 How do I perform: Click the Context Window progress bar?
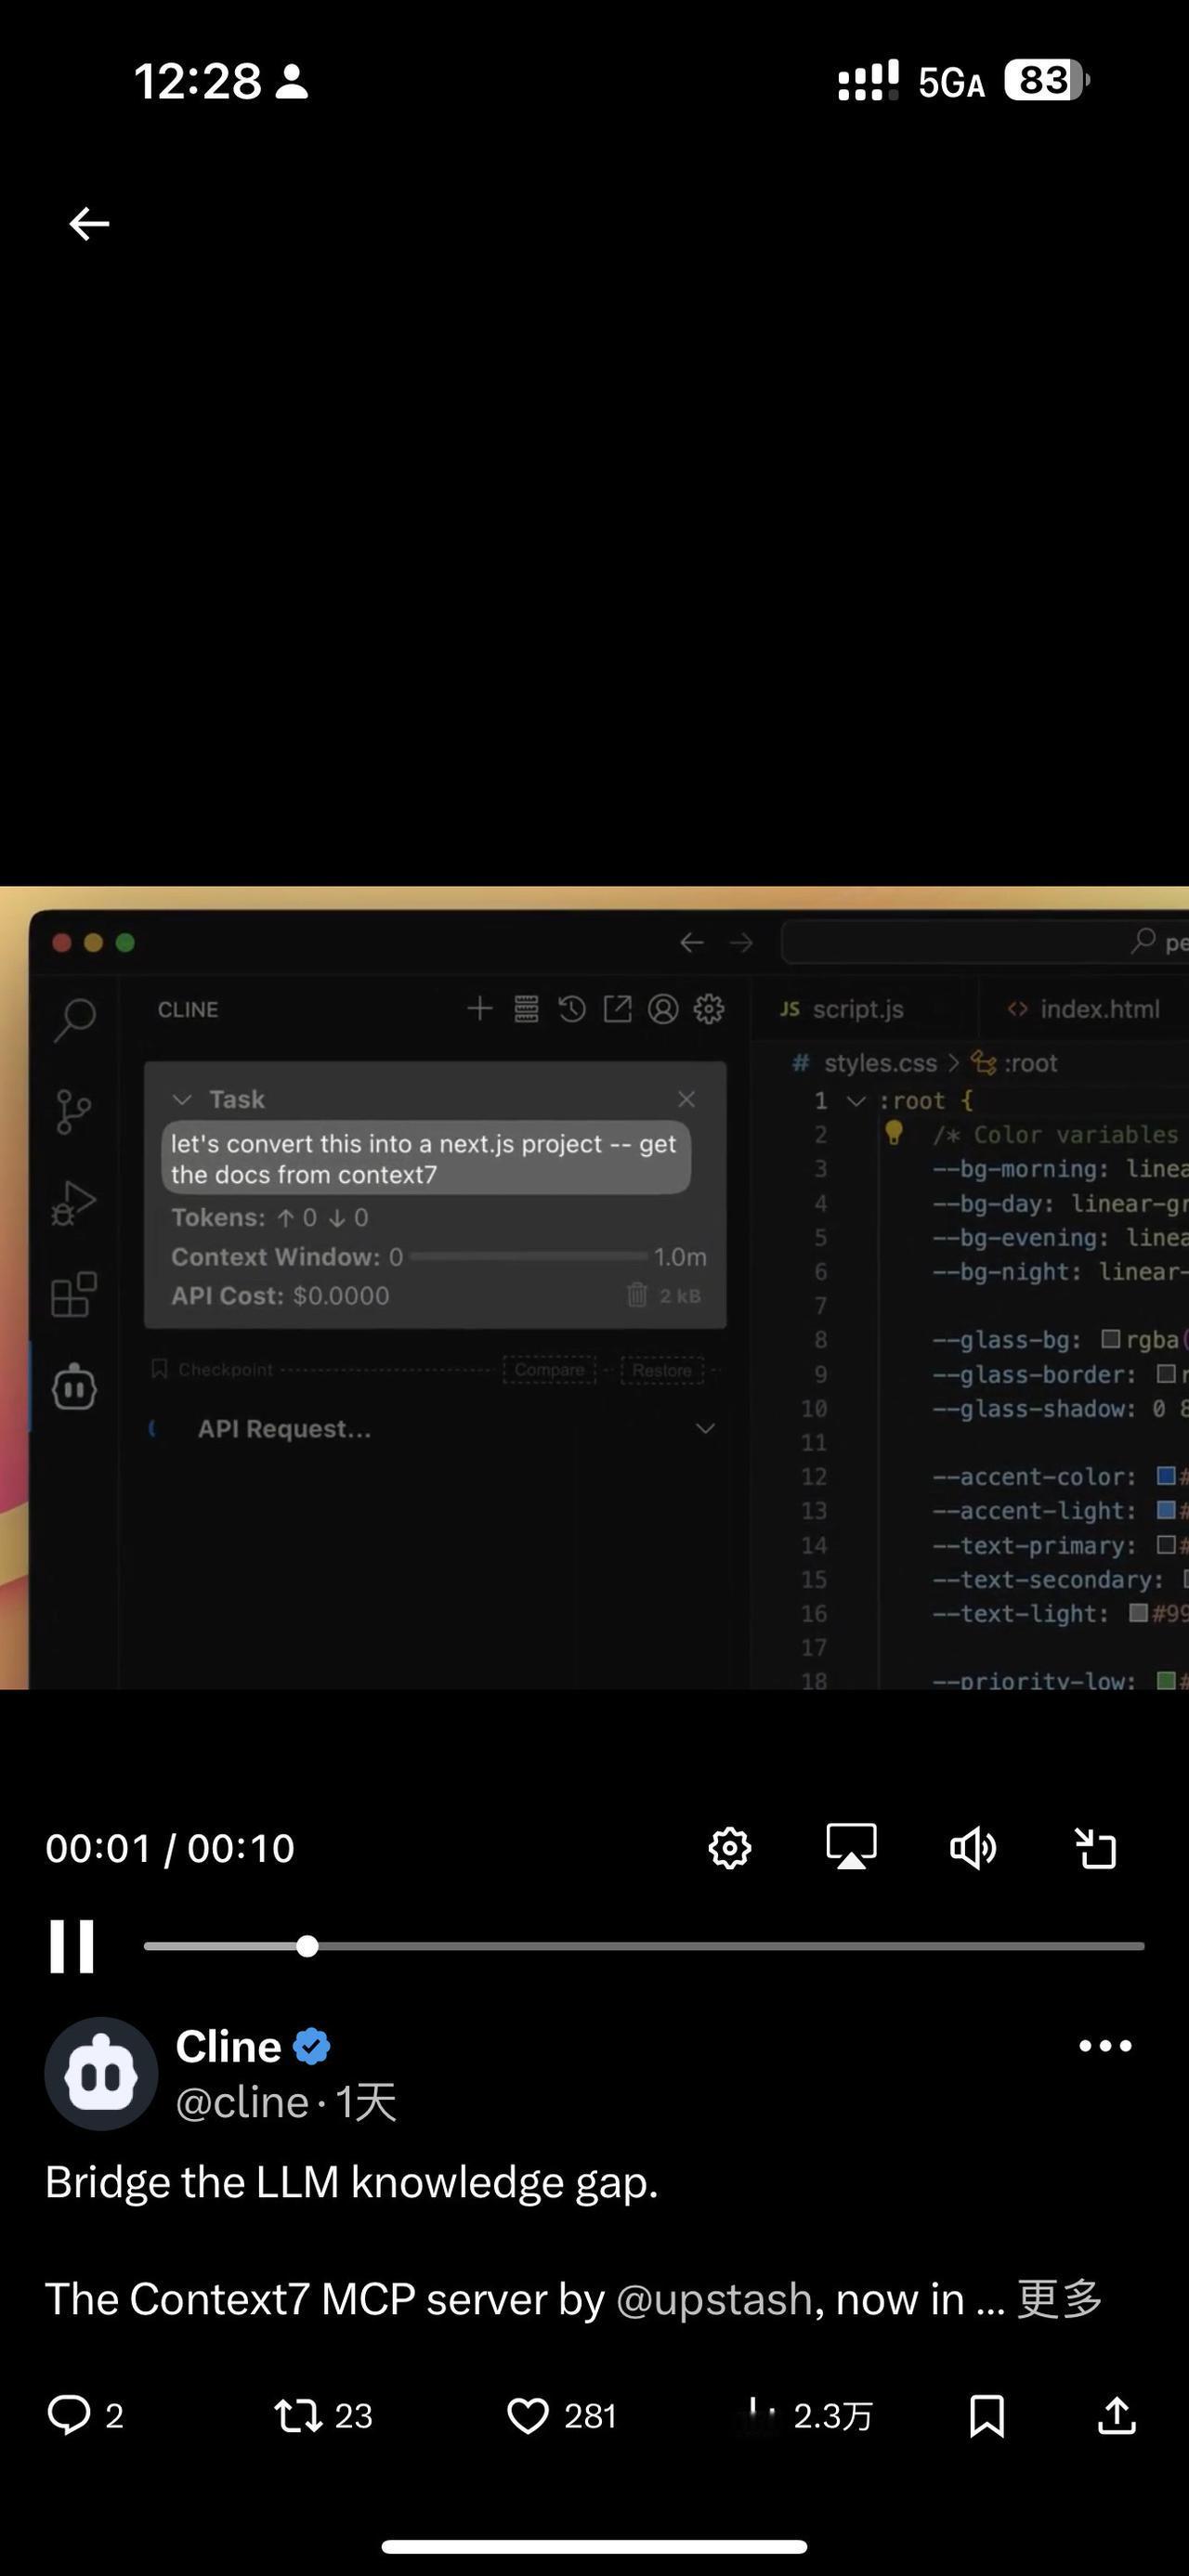pos(528,1256)
